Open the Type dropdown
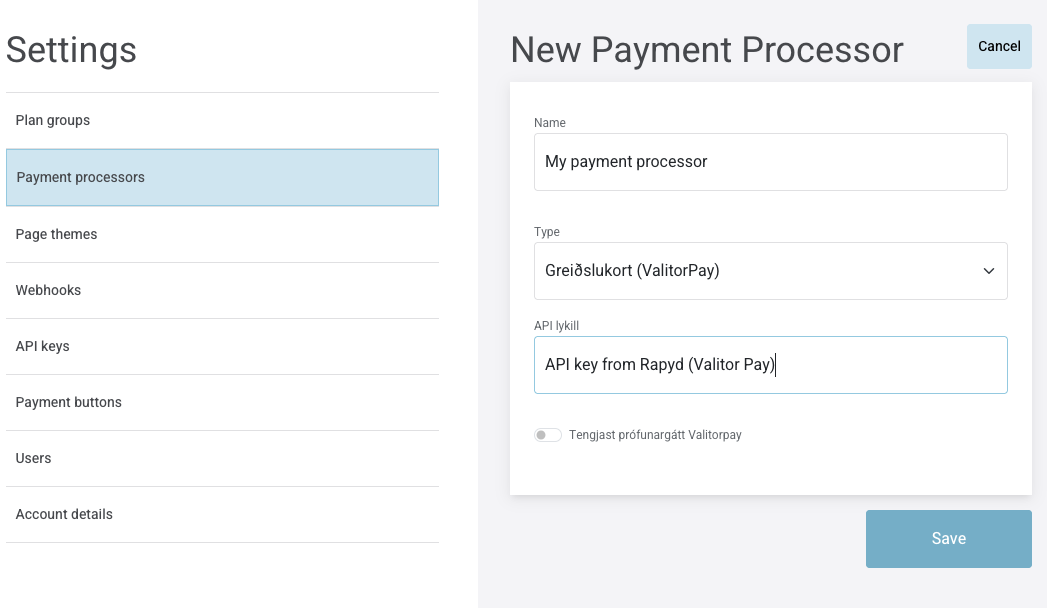The height and width of the screenshot is (608, 1047). pos(771,271)
